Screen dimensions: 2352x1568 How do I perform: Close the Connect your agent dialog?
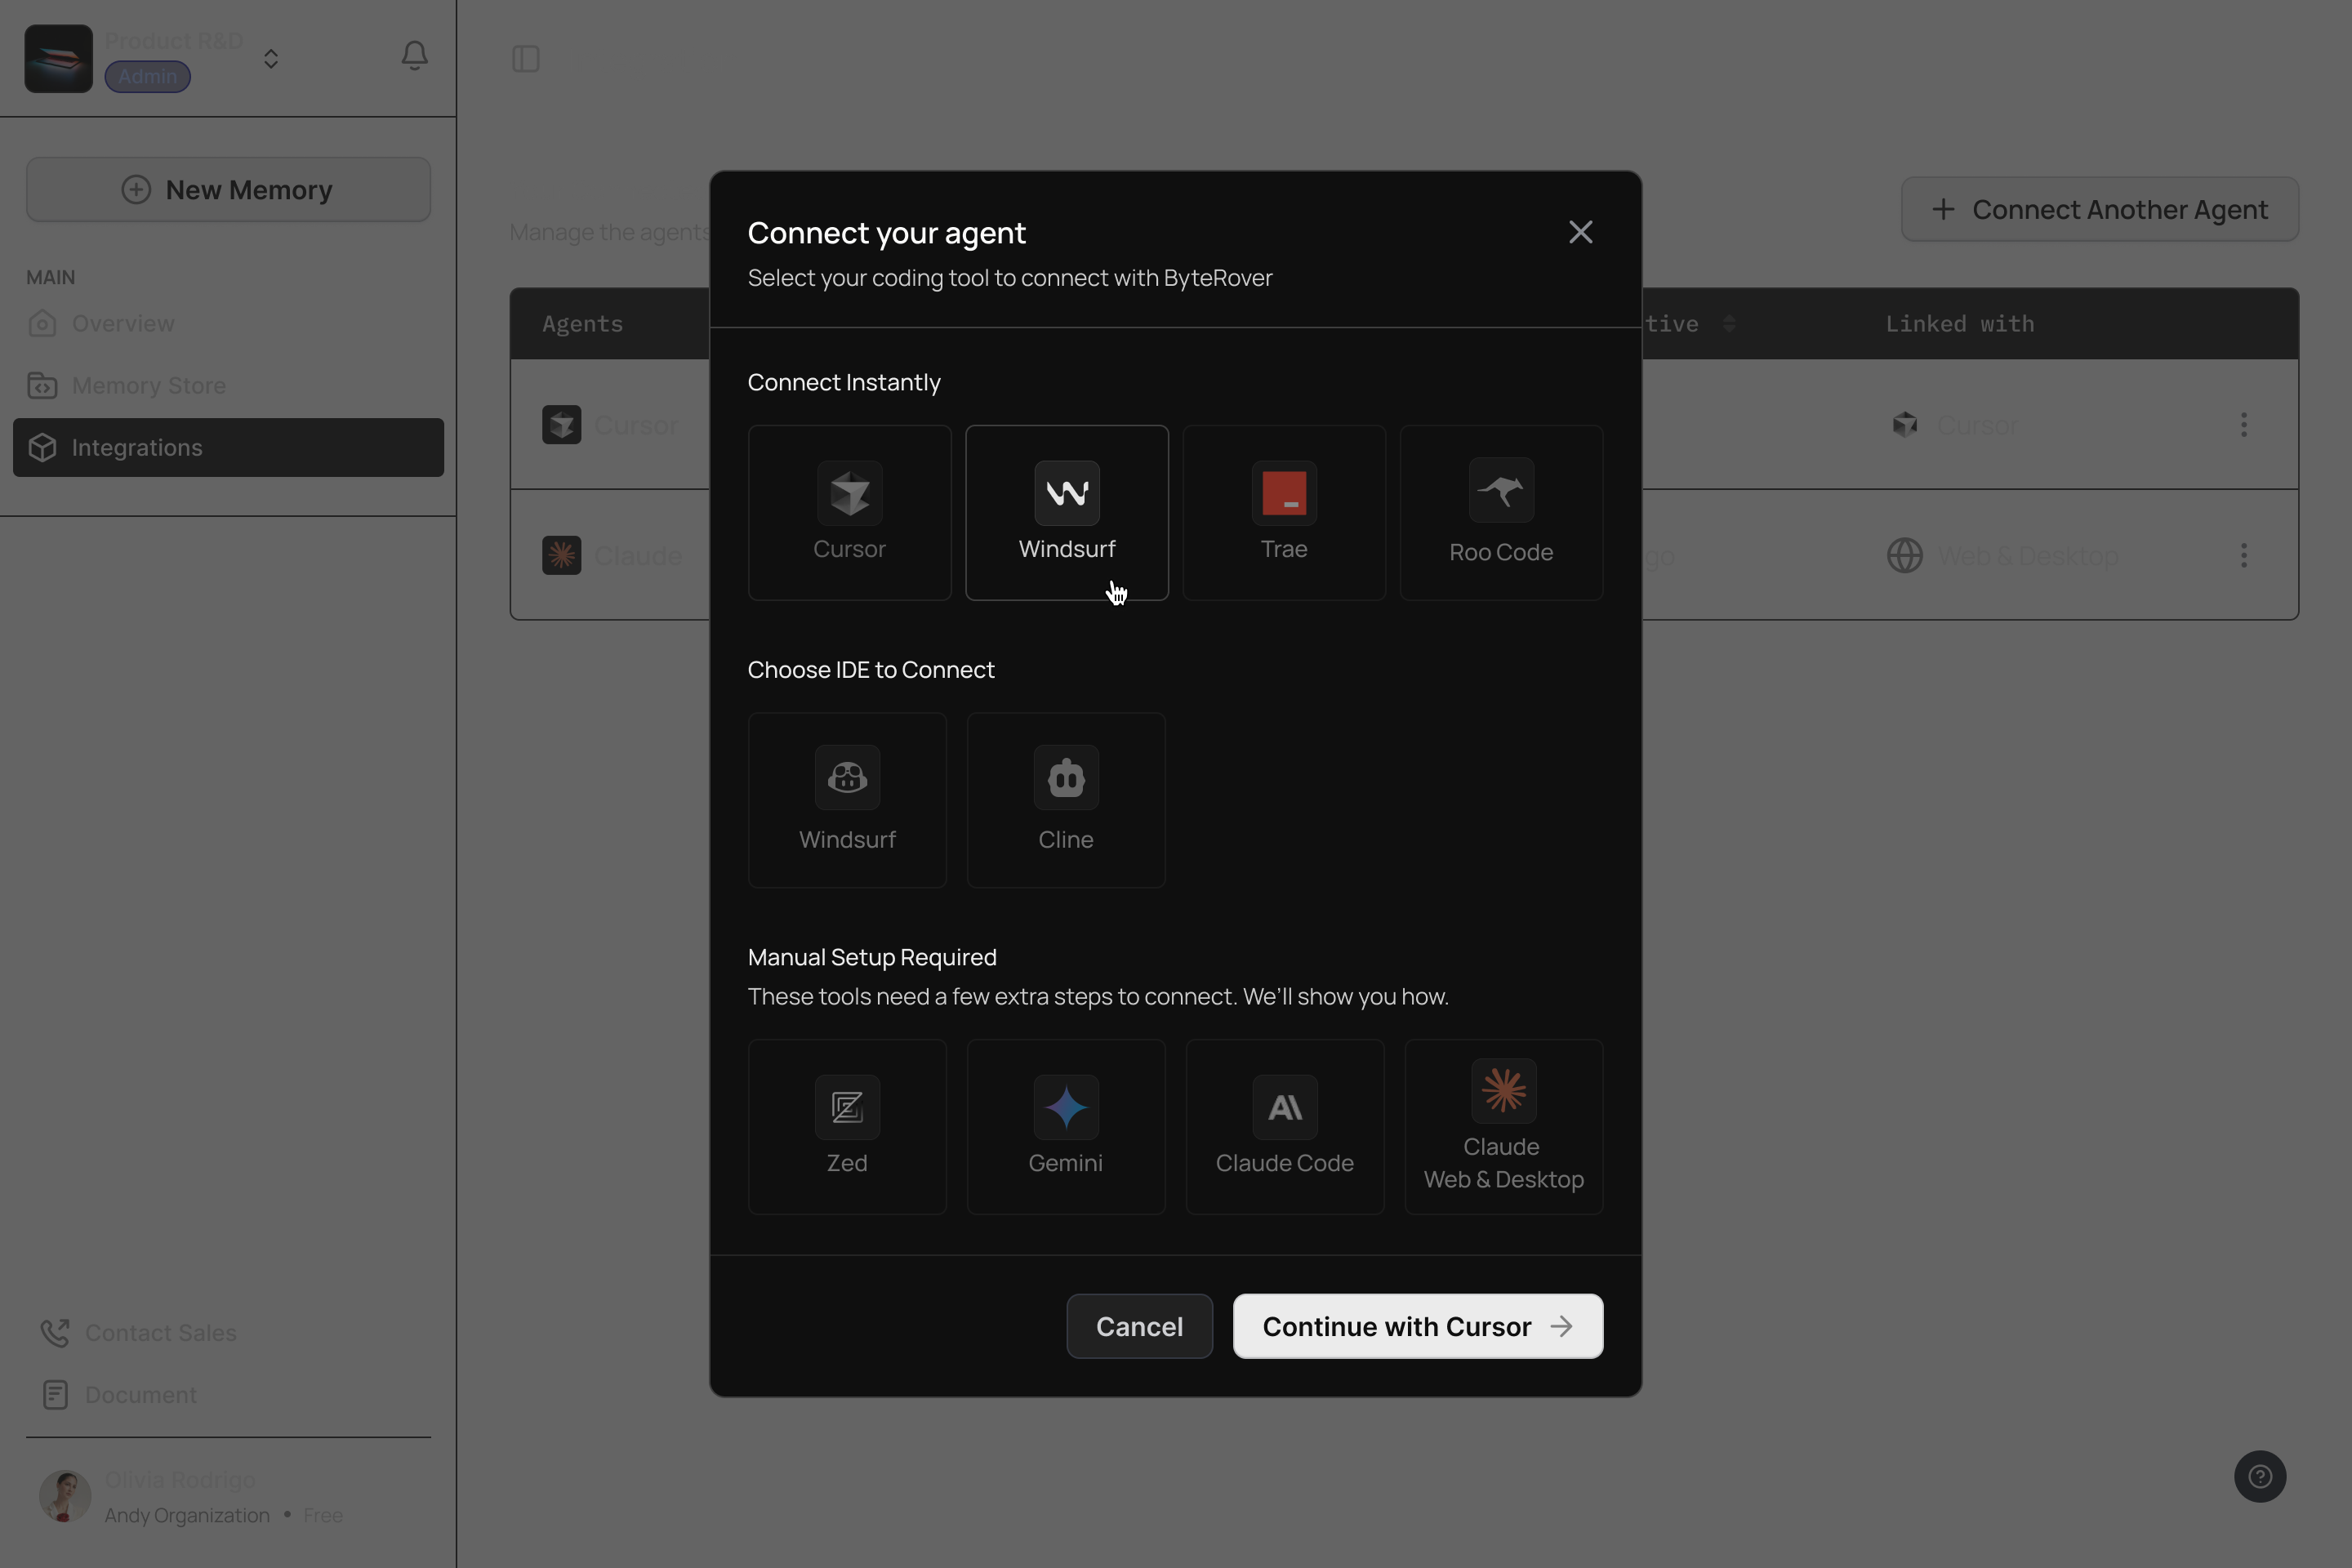coord(1580,231)
